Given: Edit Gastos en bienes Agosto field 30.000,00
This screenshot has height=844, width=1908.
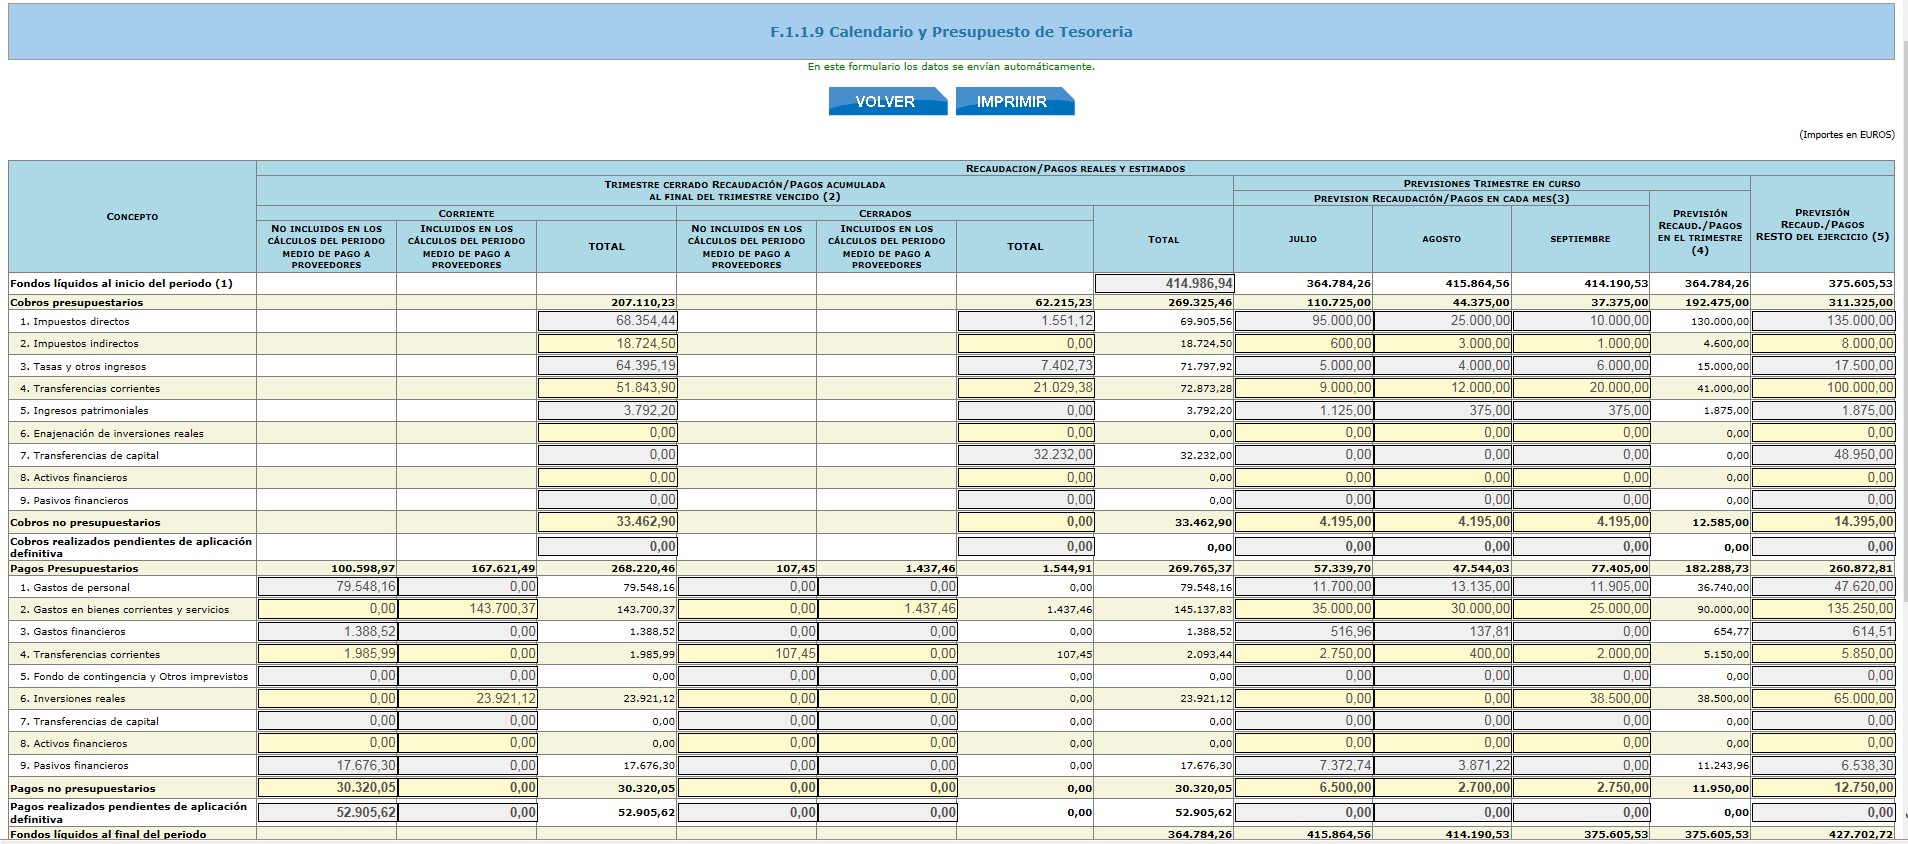Looking at the screenshot, I should pos(1443,609).
